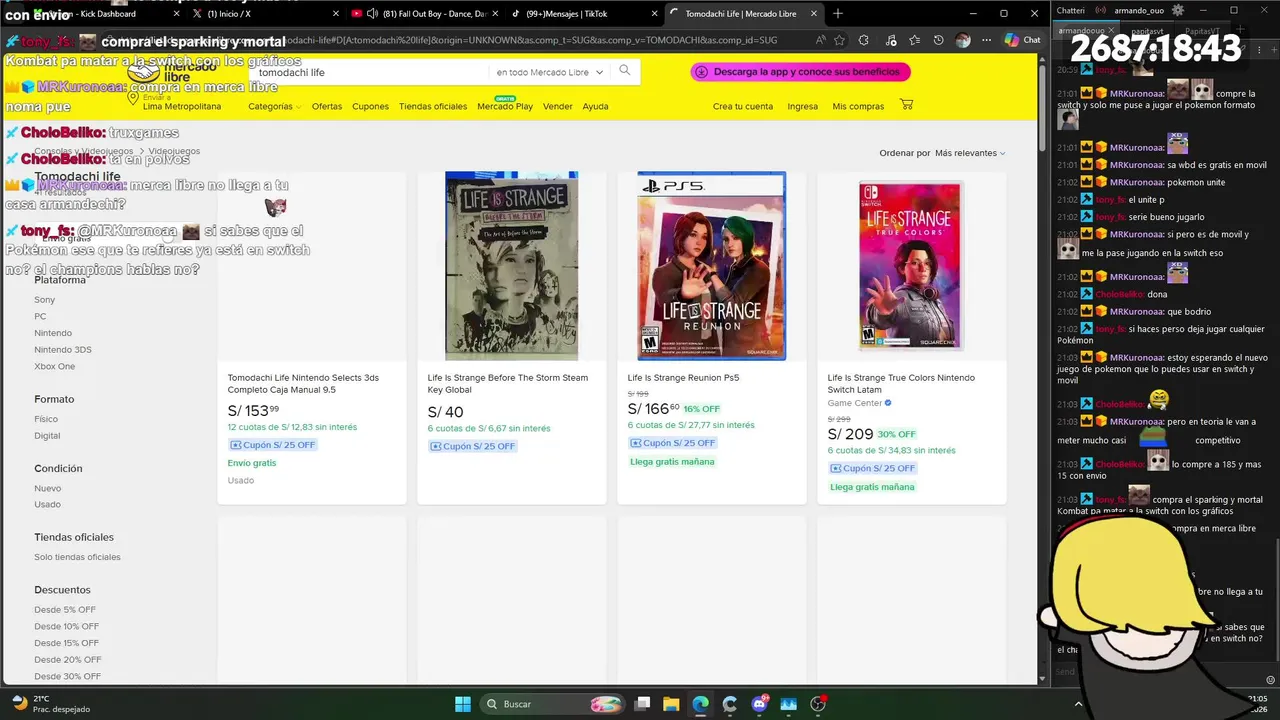
Task: Filter by Nintendo 3DS platform
Action: (63, 350)
